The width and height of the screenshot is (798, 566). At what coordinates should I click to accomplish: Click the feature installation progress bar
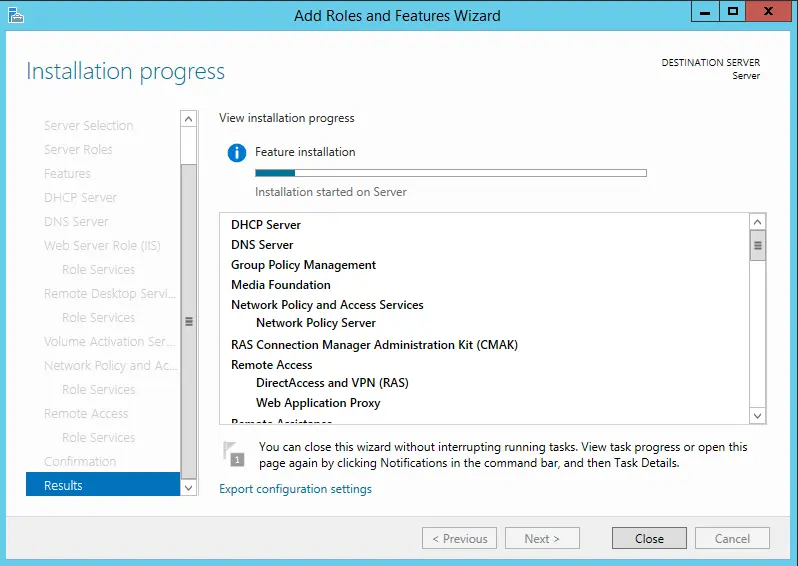(450, 173)
